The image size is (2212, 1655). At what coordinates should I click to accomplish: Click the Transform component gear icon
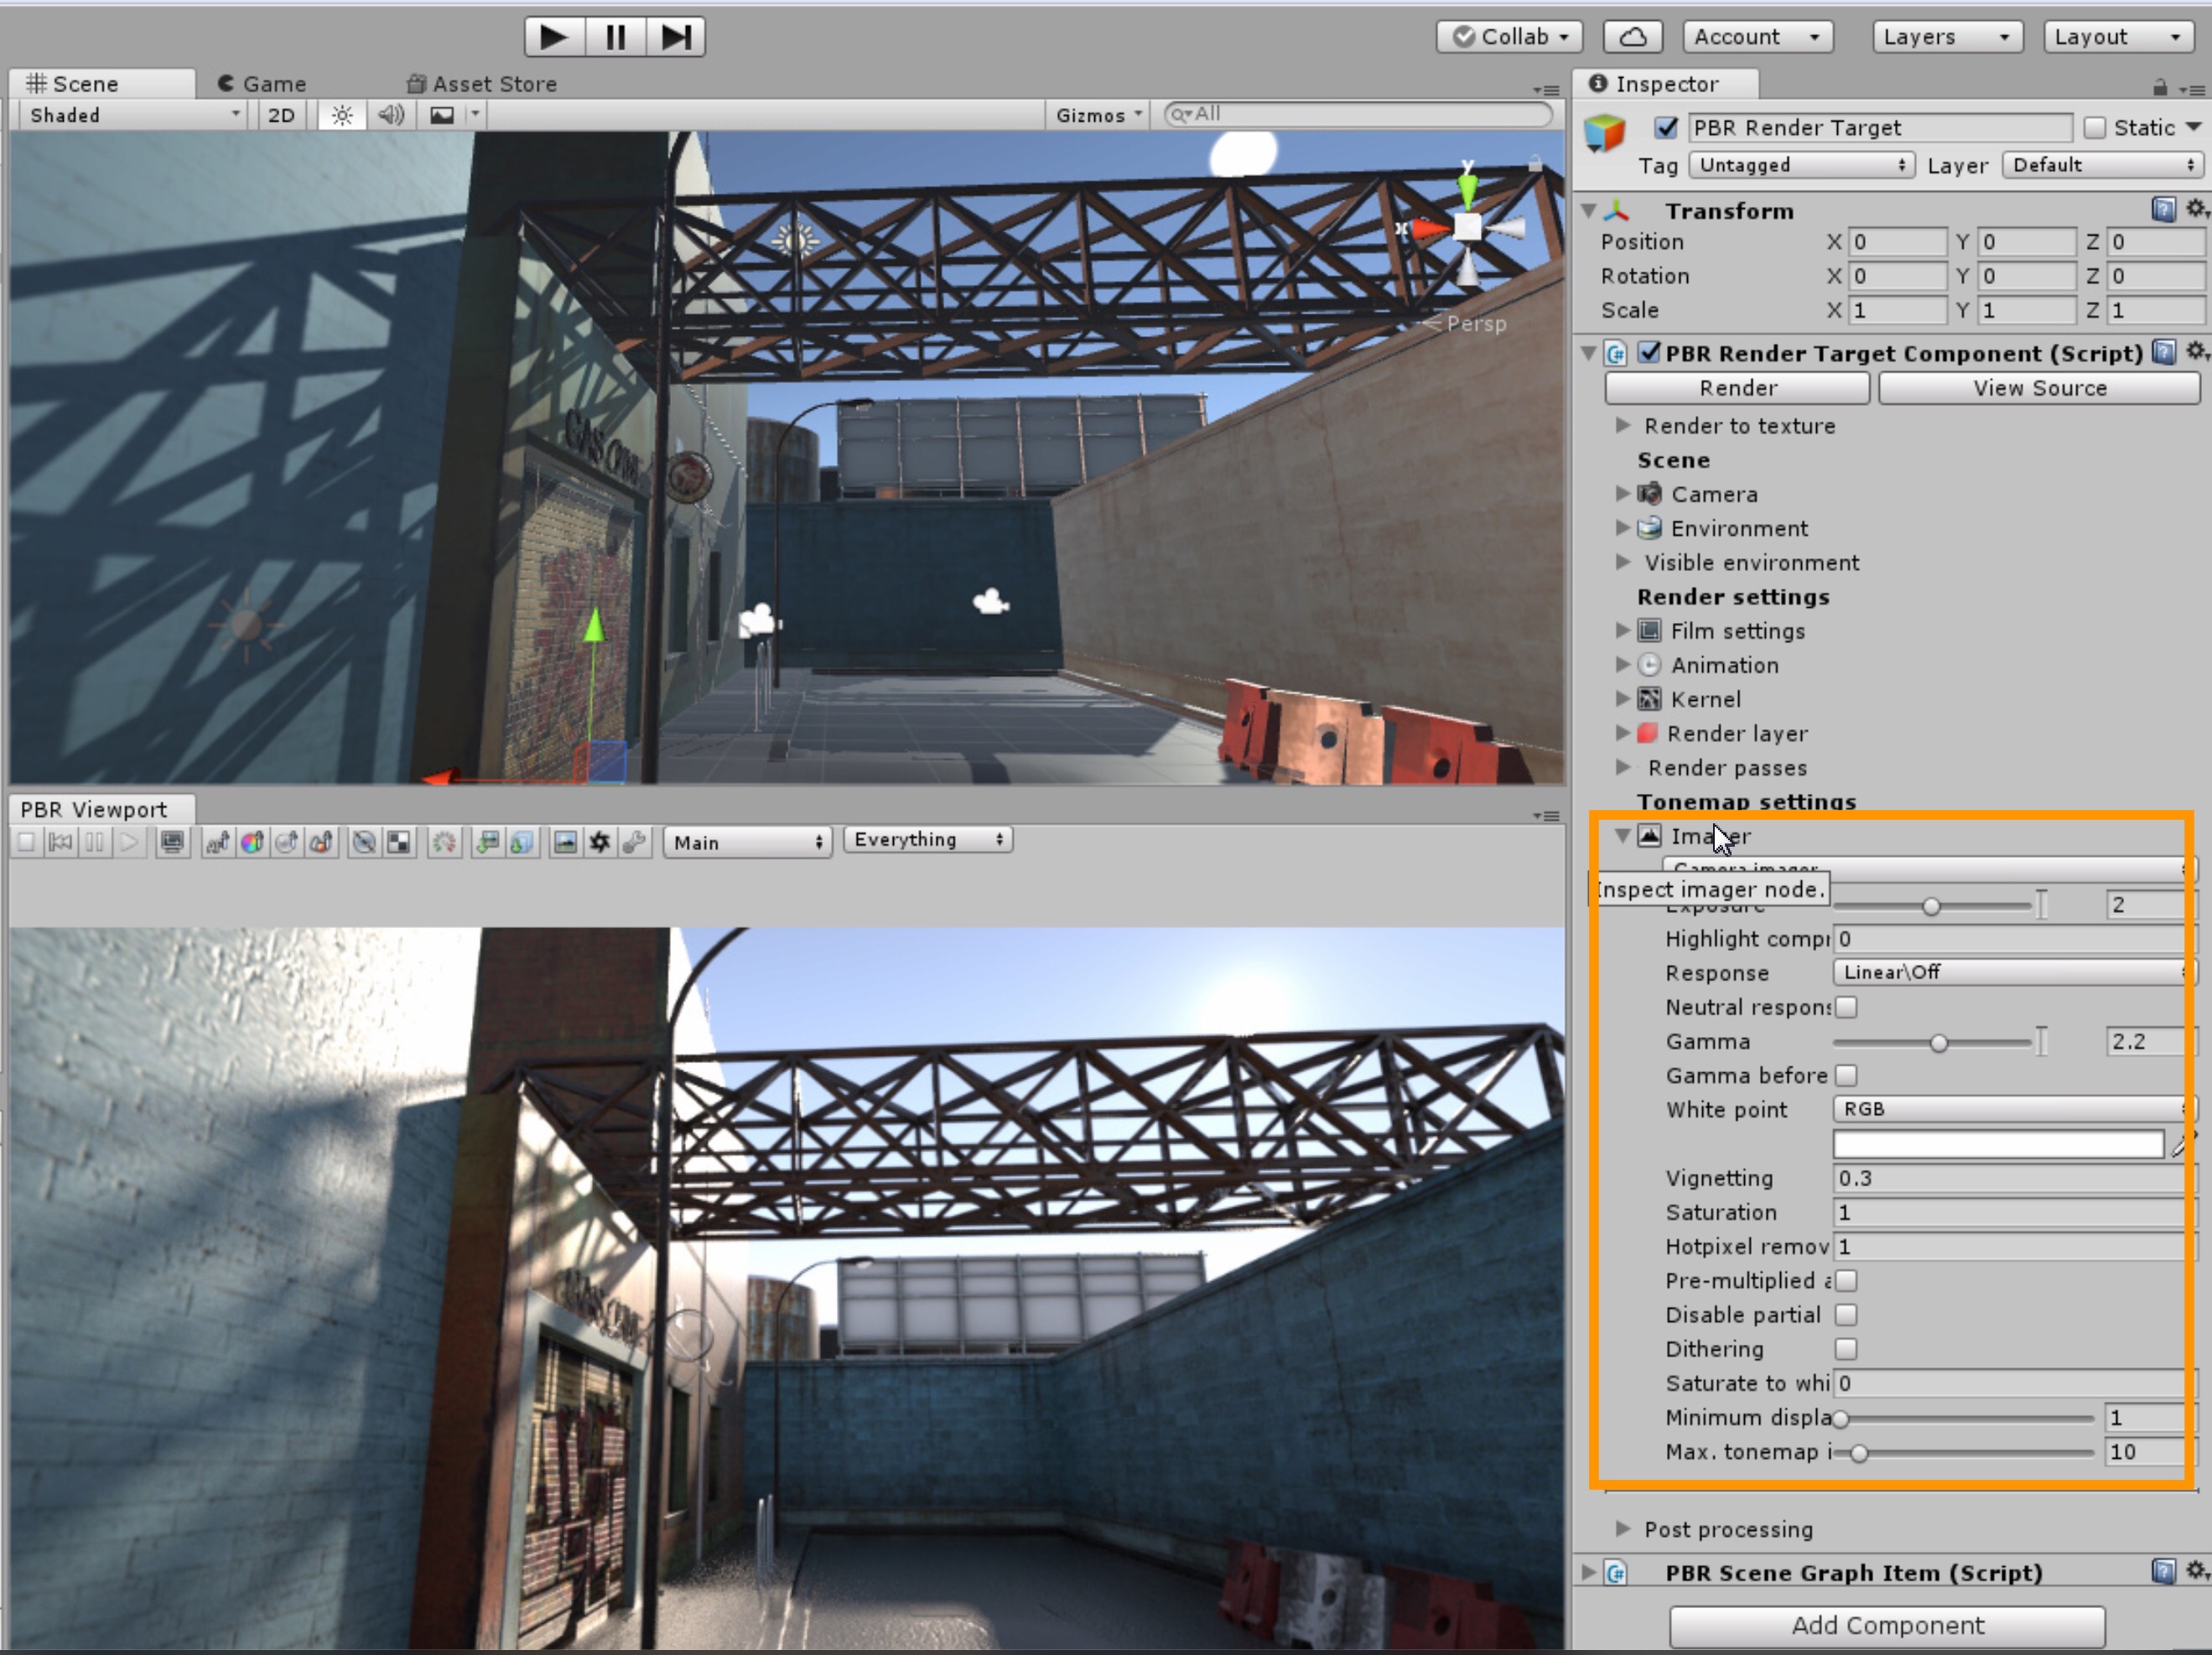click(2194, 209)
